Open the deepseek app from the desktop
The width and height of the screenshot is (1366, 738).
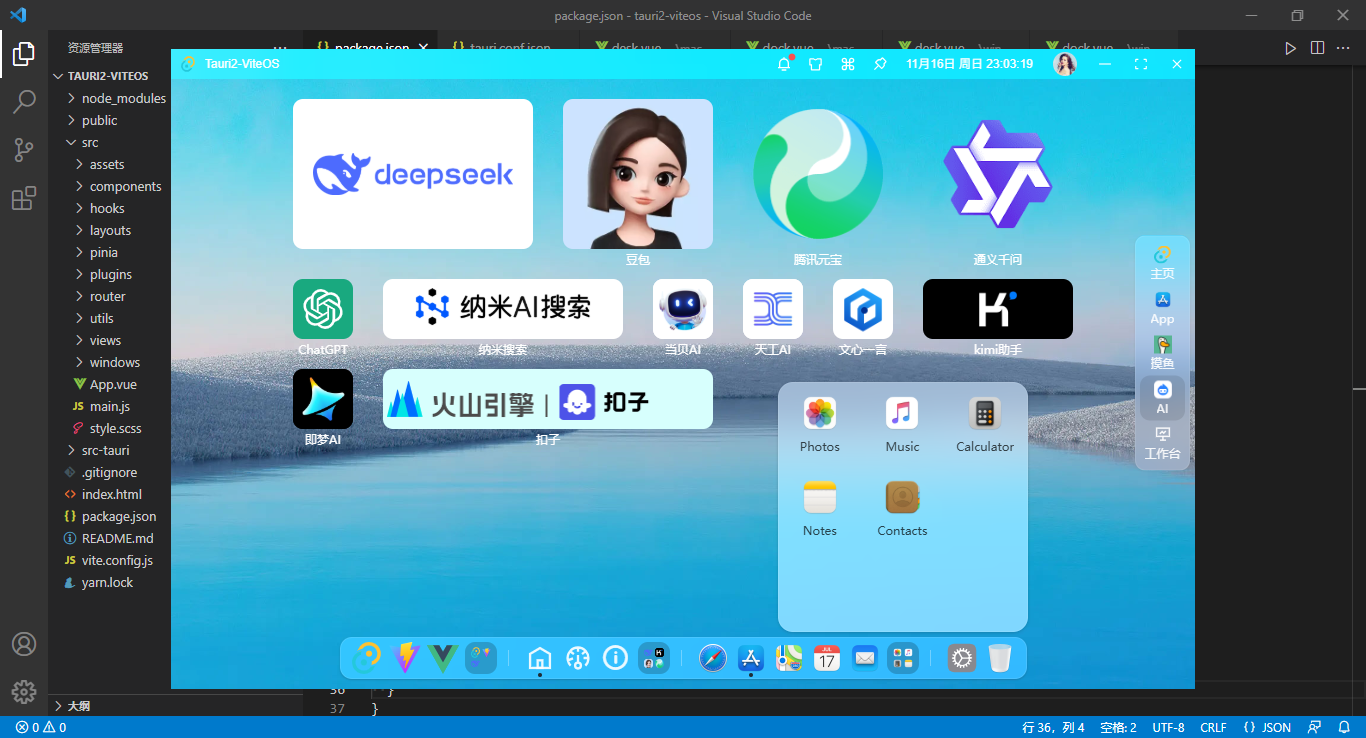(413, 173)
